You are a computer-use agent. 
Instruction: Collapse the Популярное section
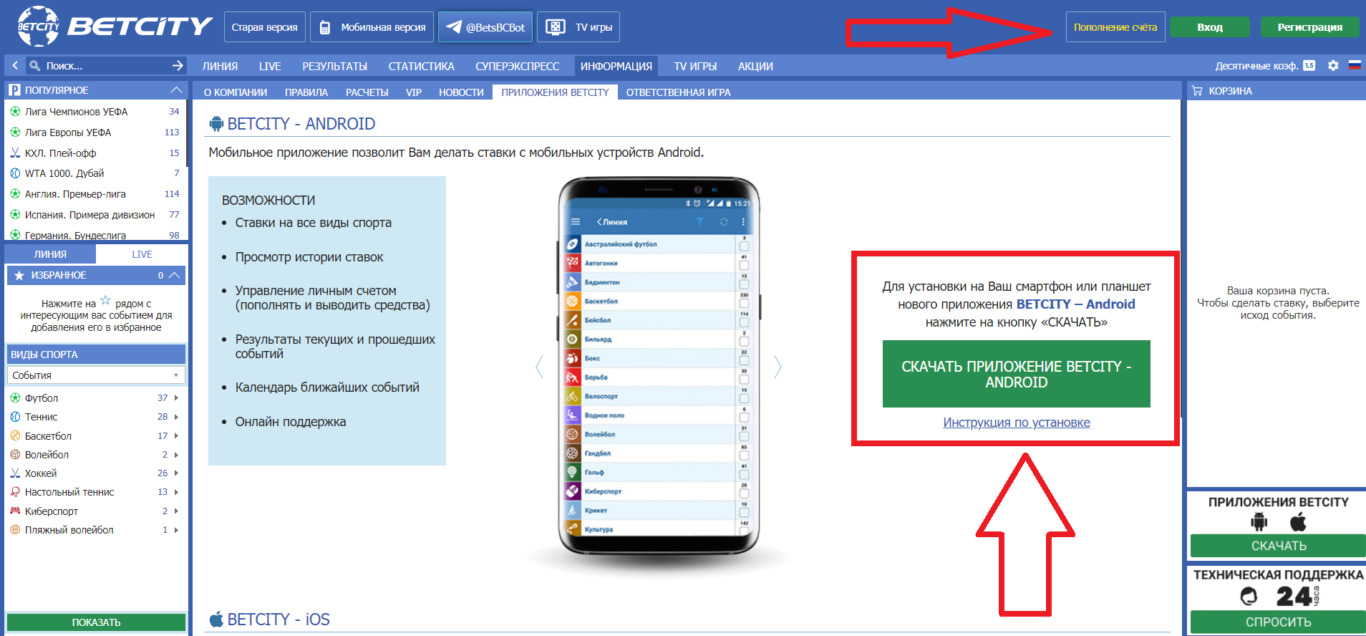pyautogui.click(x=177, y=90)
